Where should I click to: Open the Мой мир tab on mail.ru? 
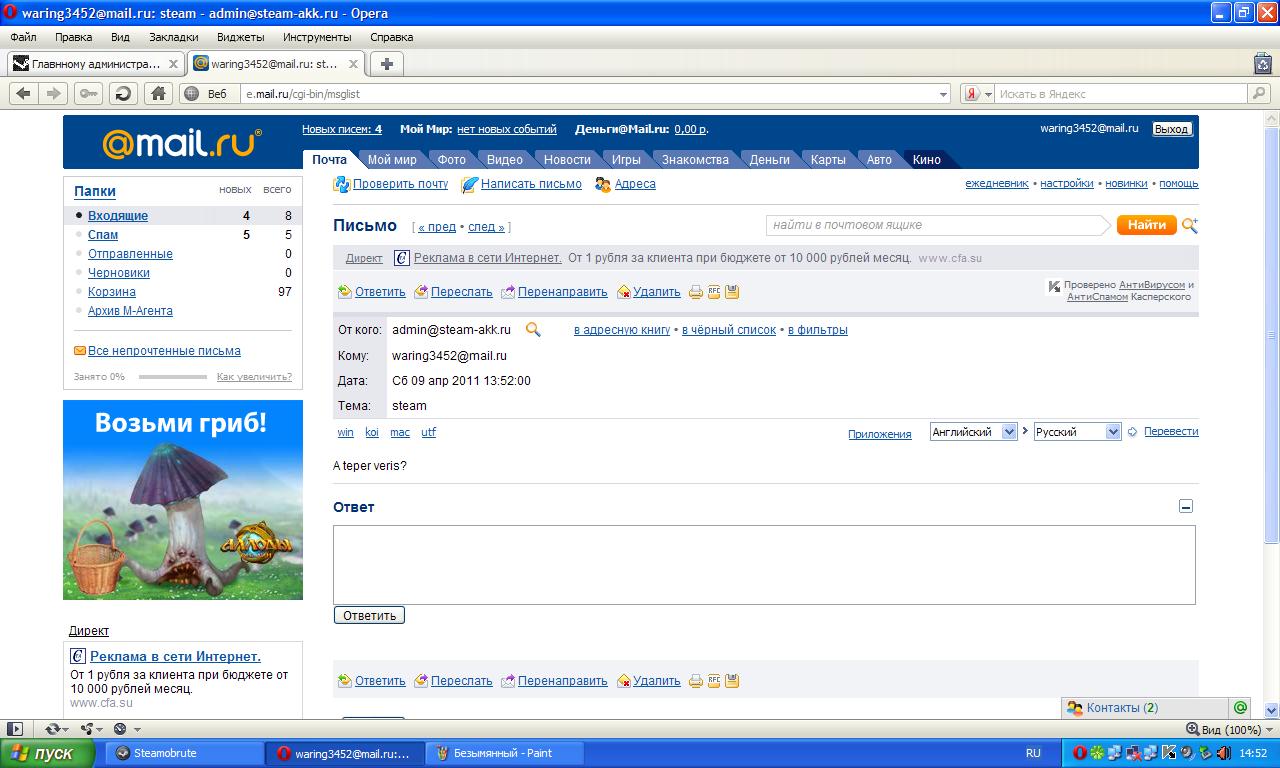392,159
